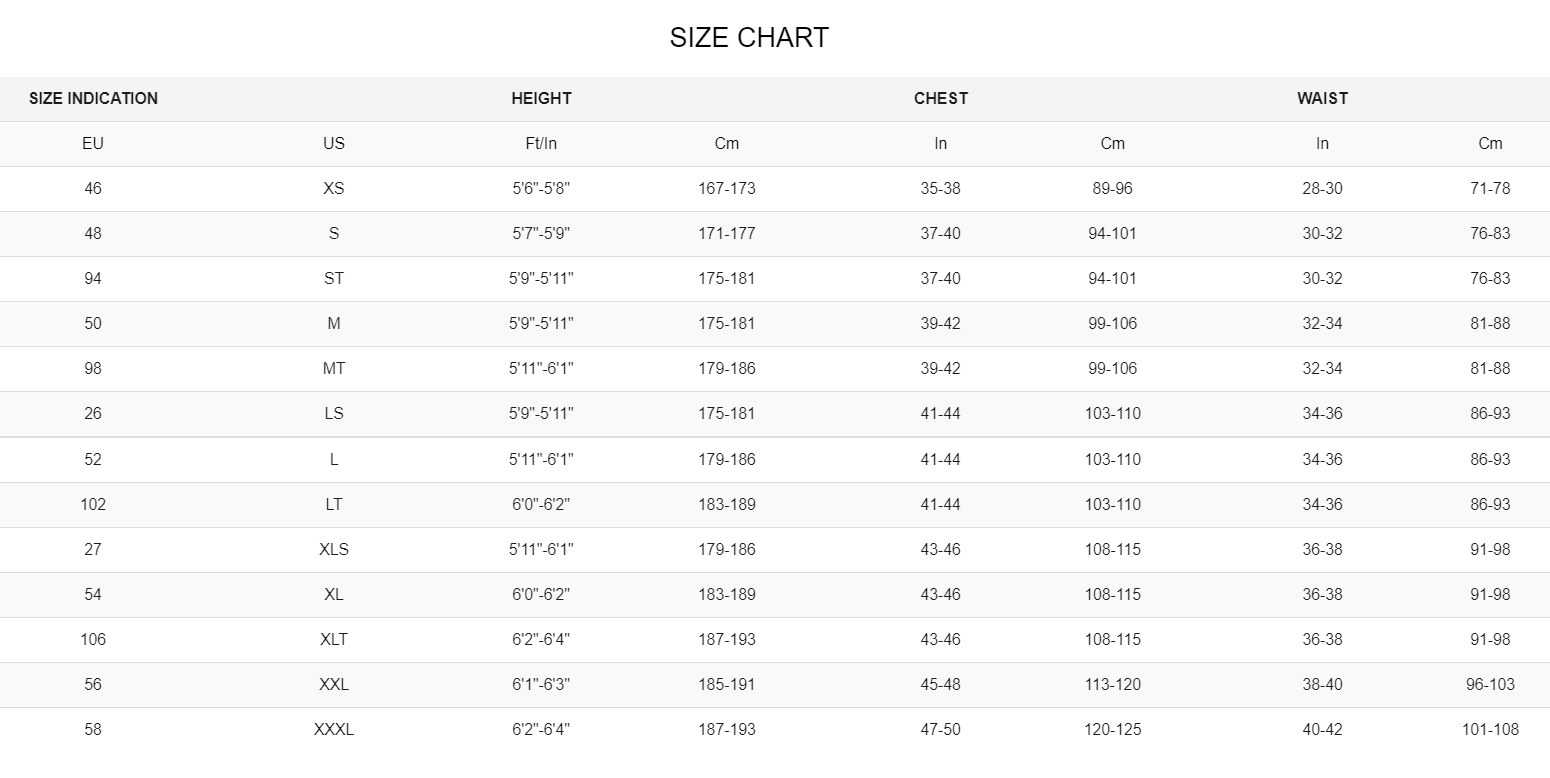The image size is (1550, 778).
Task: Click the CHEST column header
Action: [940, 98]
